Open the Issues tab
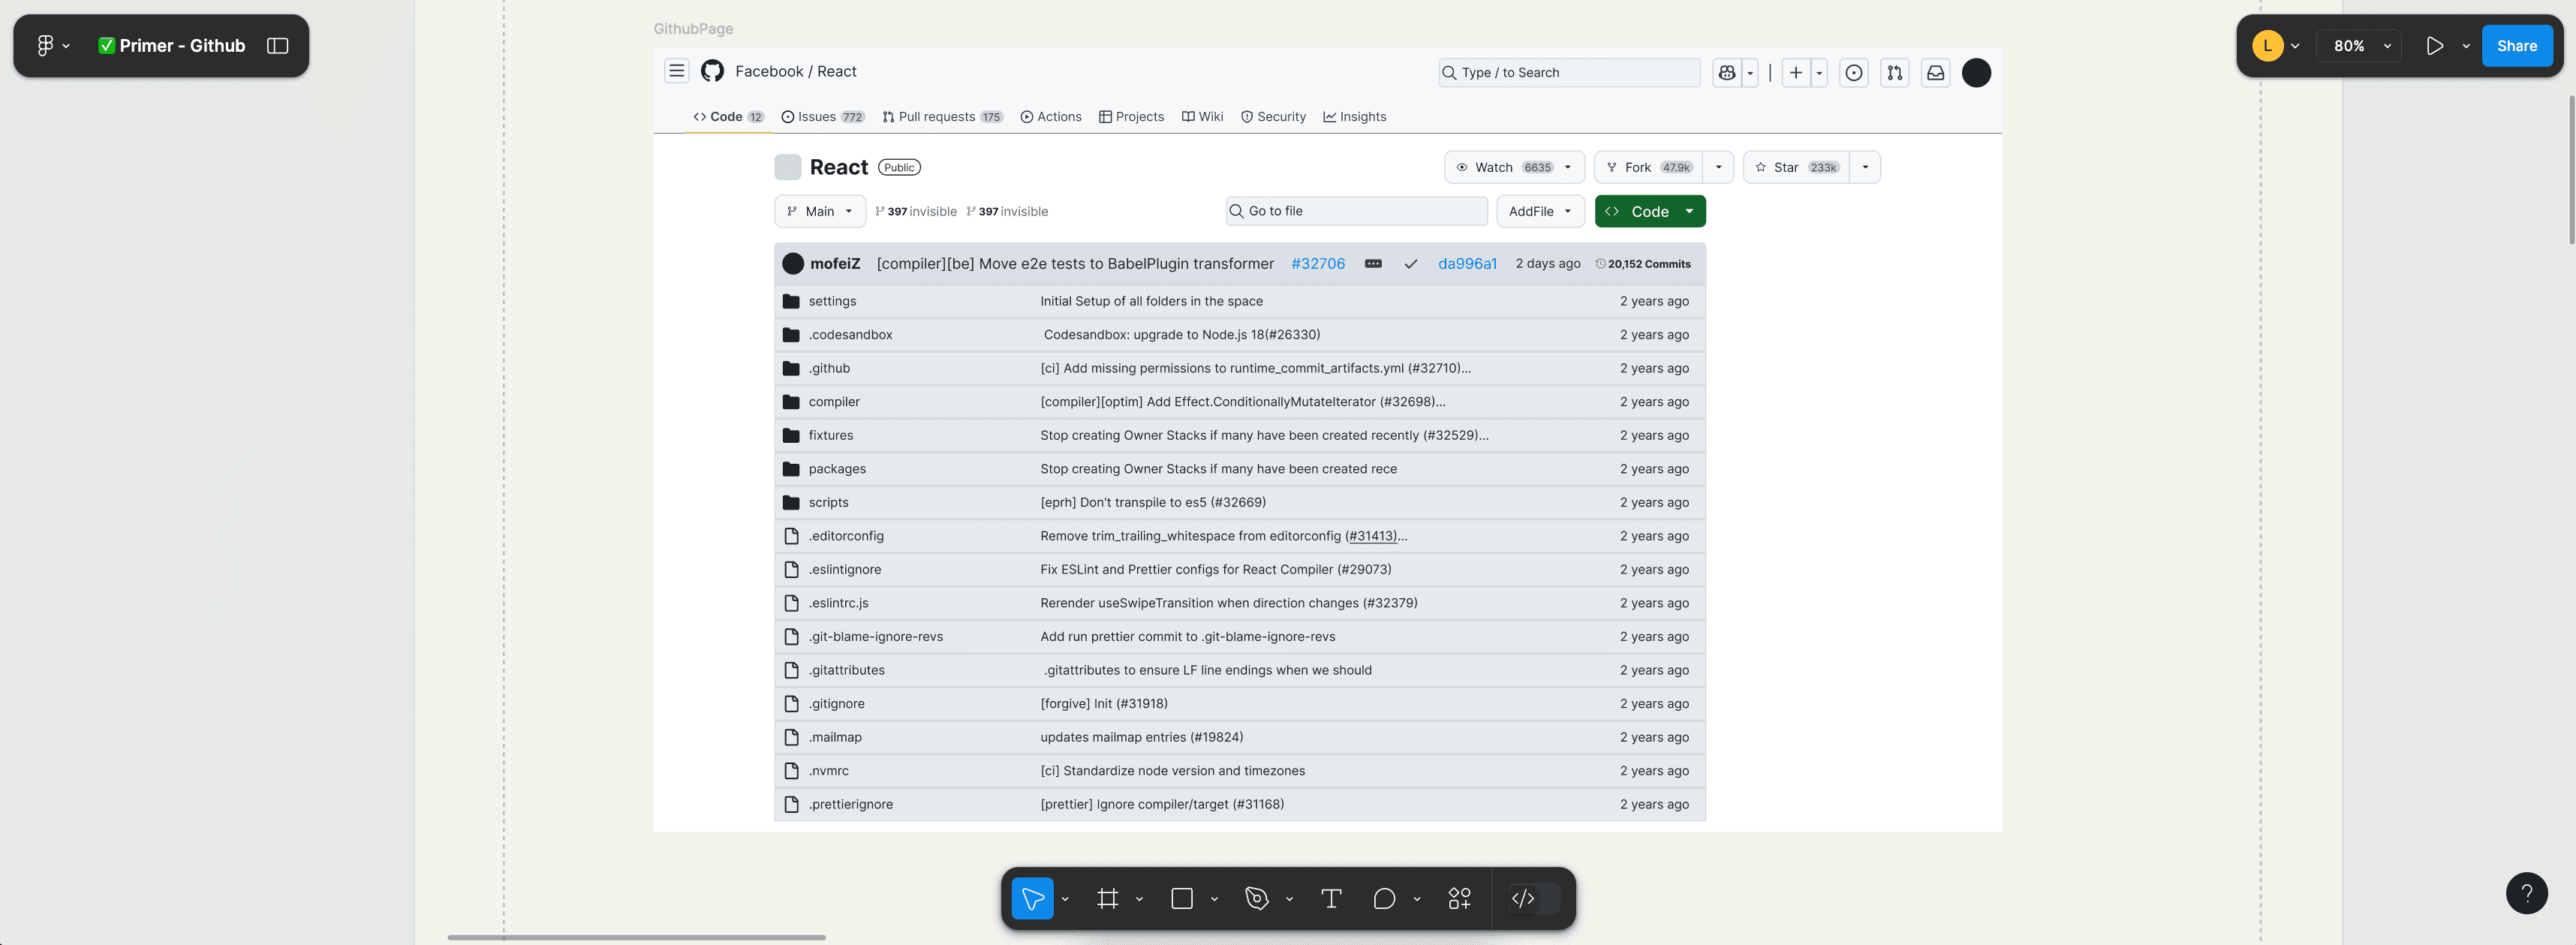Image resolution: width=2576 pixels, height=945 pixels. click(x=822, y=117)
